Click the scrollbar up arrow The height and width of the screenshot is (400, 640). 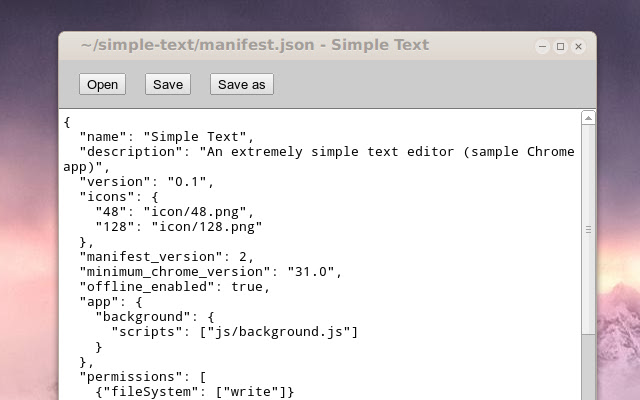(x=588, y=118)
